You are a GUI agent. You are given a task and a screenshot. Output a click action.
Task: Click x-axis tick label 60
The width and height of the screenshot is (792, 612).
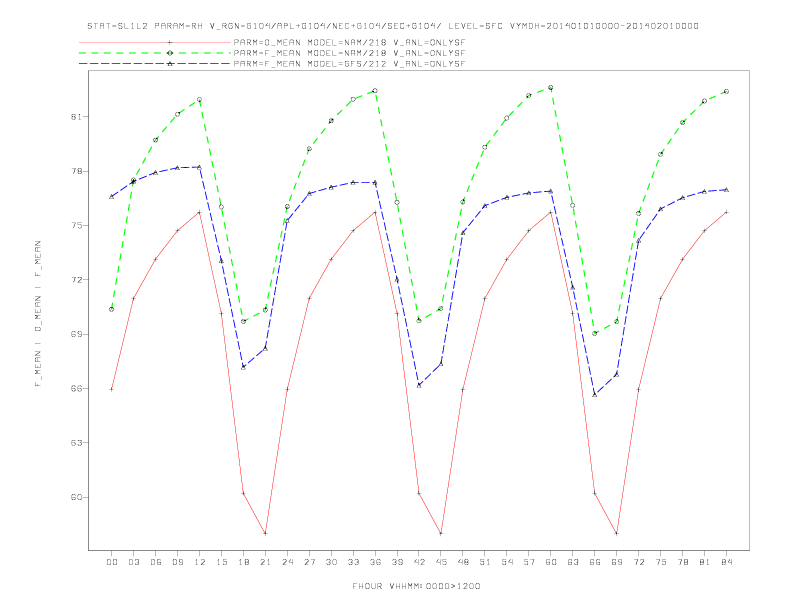point(551,562)
